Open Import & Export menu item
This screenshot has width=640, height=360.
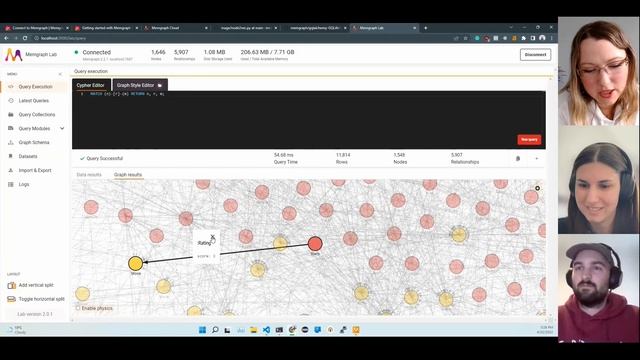34,170
